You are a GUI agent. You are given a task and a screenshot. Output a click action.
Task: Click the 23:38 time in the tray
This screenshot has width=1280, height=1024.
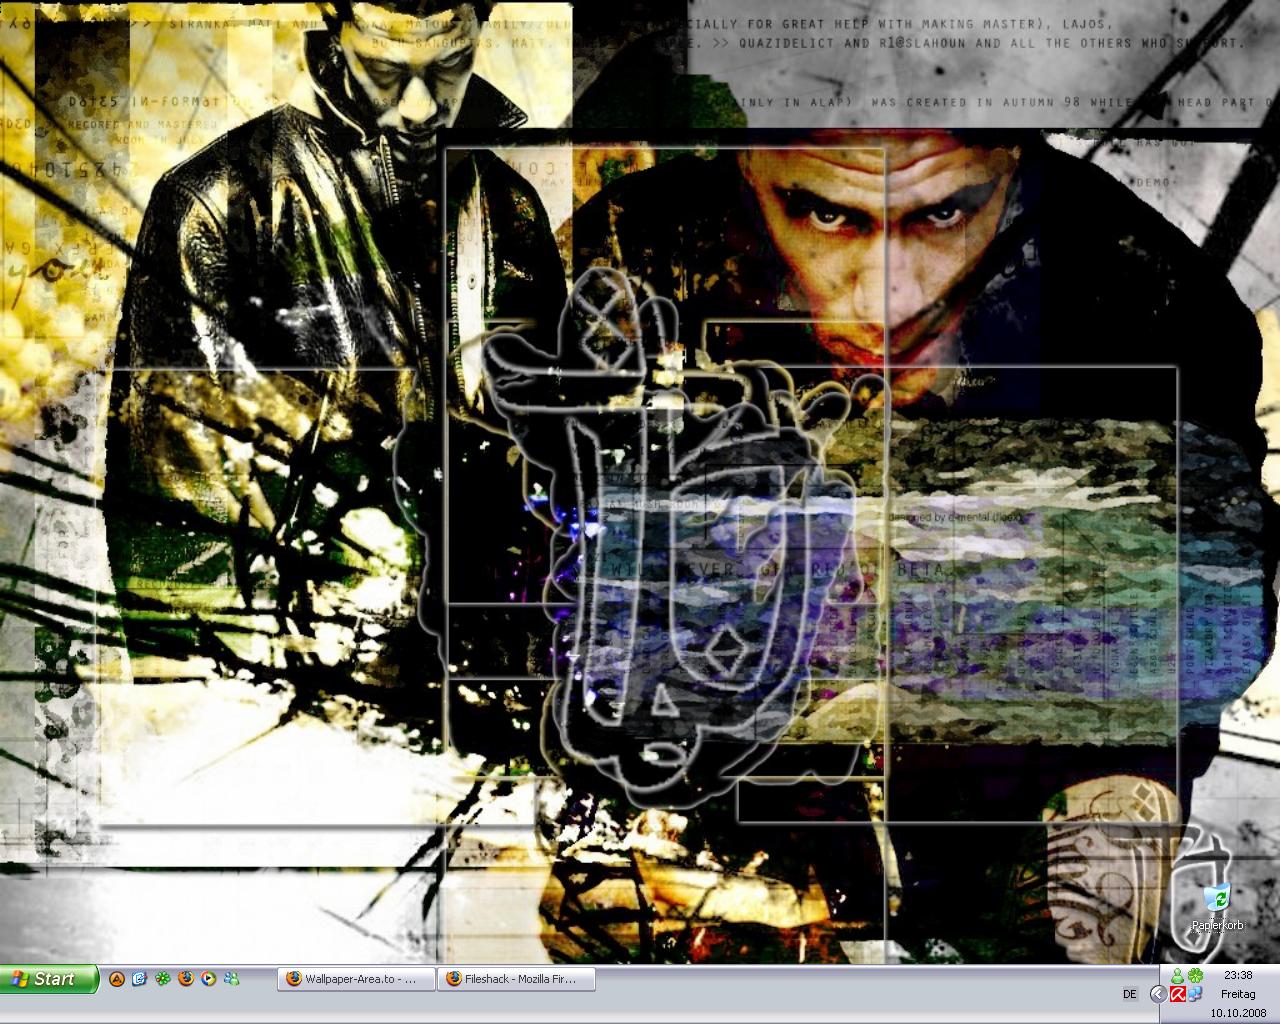(x=1238, y=975)
